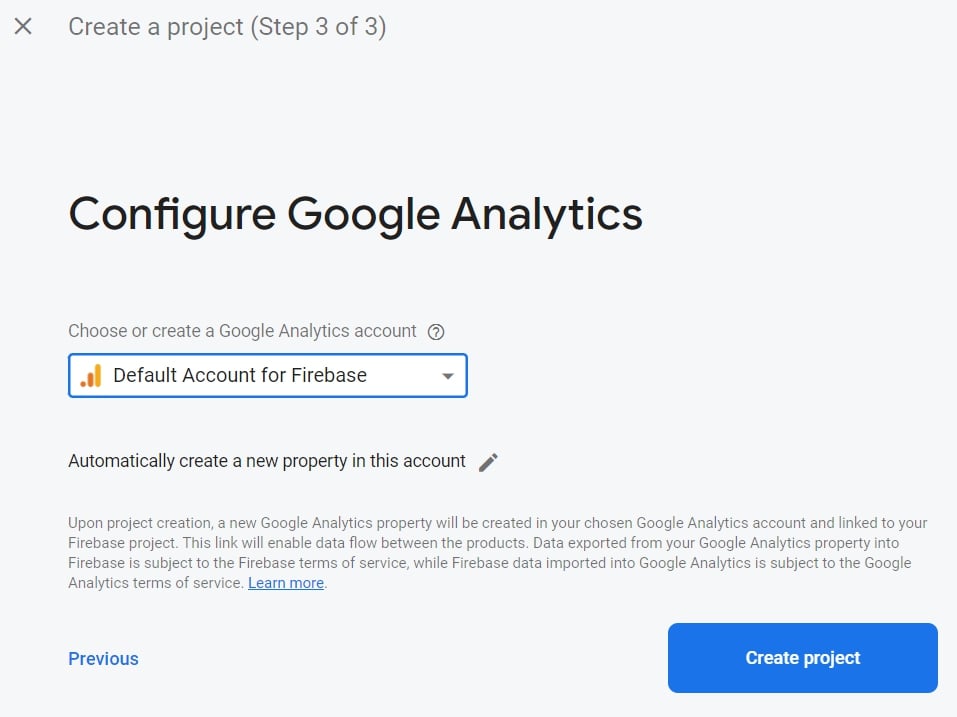Viewport: 957px width, 717px height.
Task: Click the Automatically create a new property label
Action: pos(265,461)
